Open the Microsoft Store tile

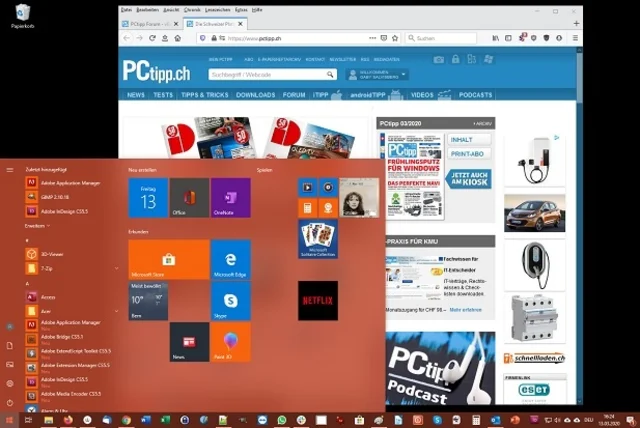coord(169,259)
